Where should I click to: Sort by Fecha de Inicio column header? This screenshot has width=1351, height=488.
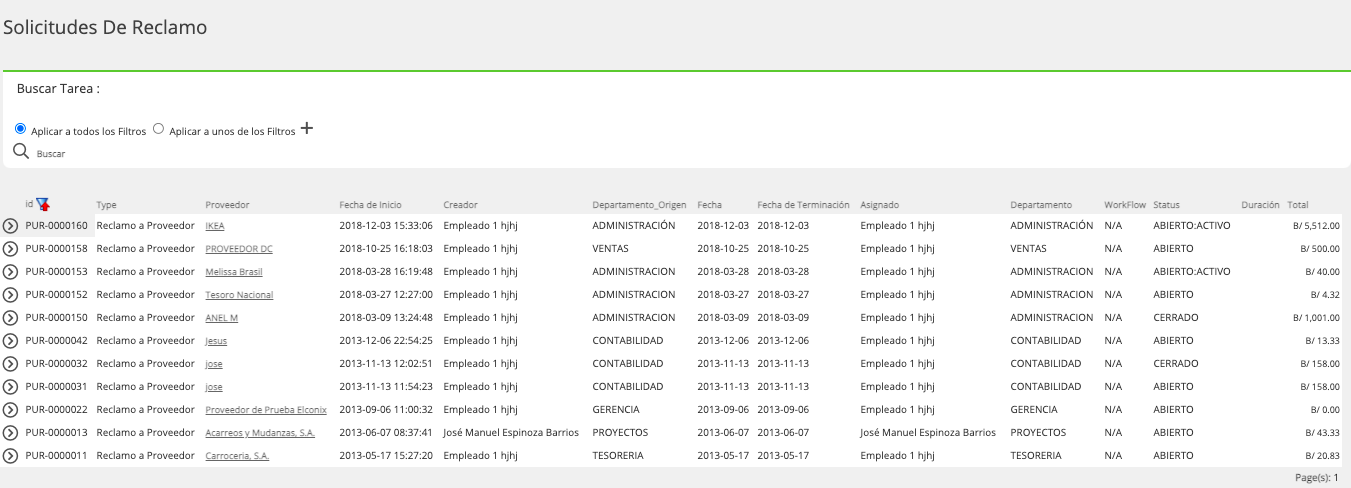point(370,205)
